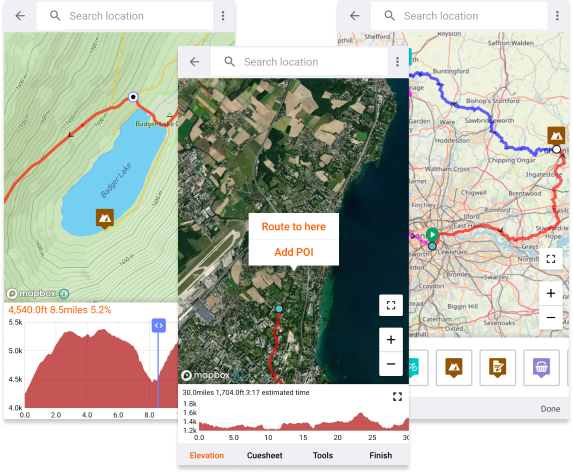Zoom in on the satellite map
This screenshot has height=473, width=573.
(391, 340)
